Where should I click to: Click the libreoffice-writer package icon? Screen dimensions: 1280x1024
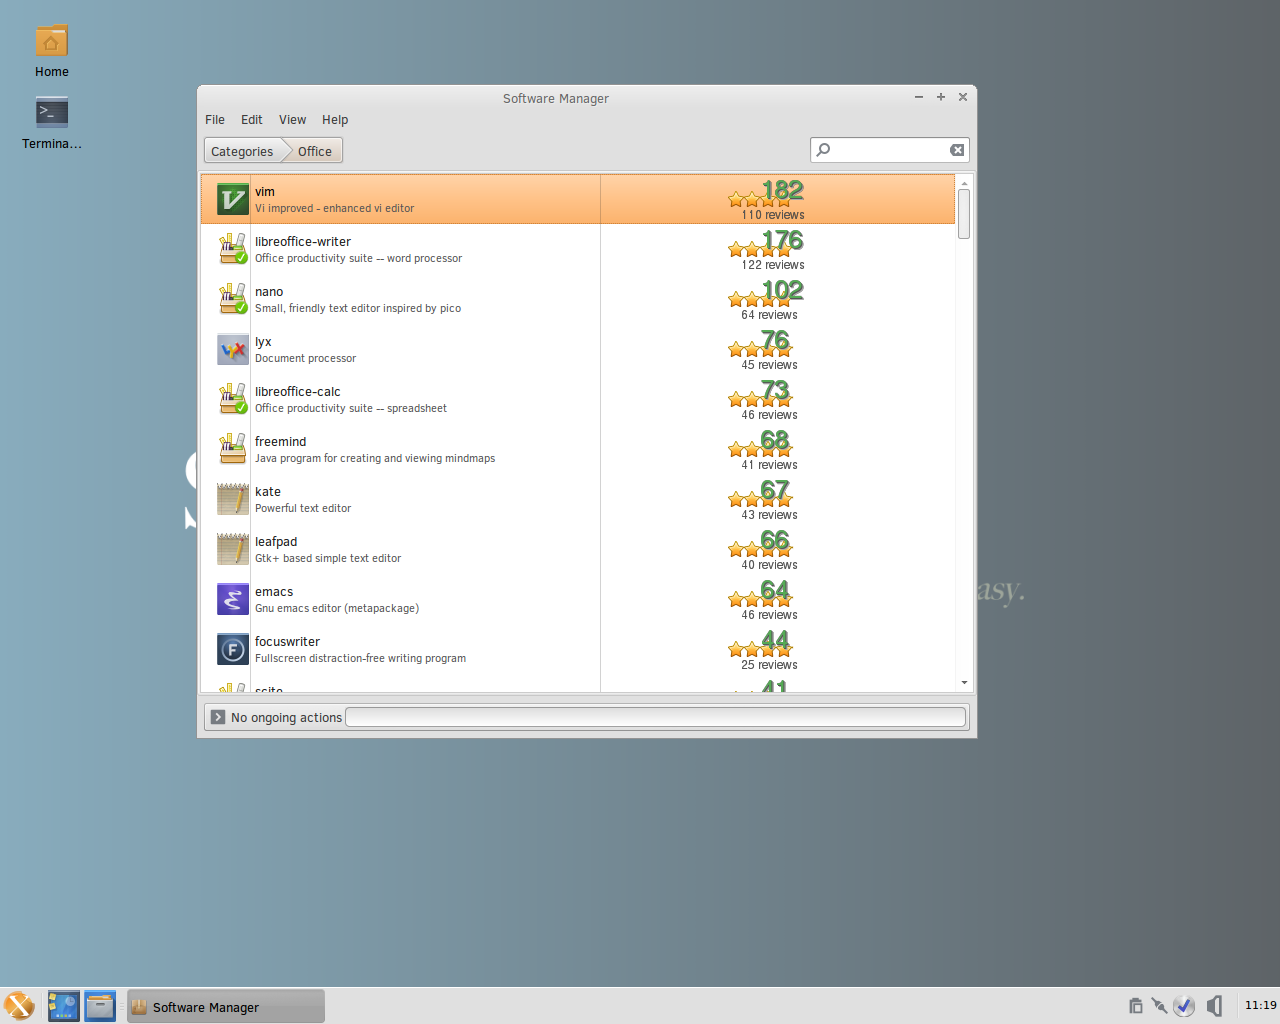(232, 249)
